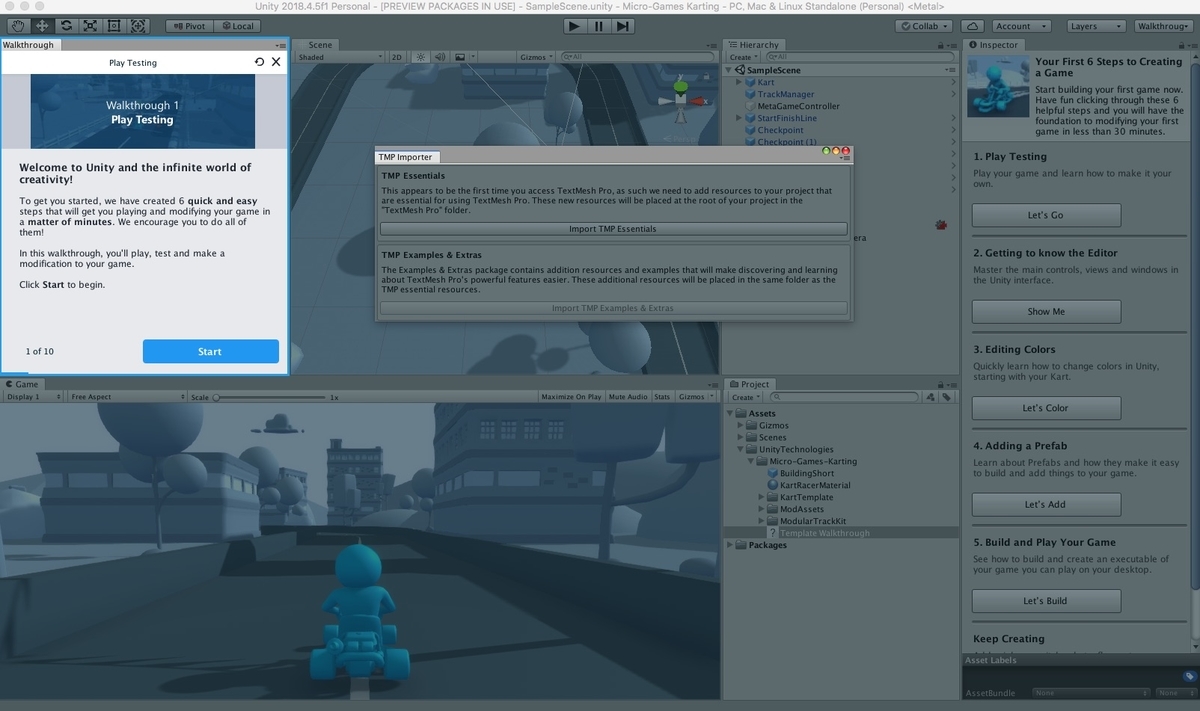Toggle Local handle rotation mode
1200x711 pixels.
tap(236, 26)
